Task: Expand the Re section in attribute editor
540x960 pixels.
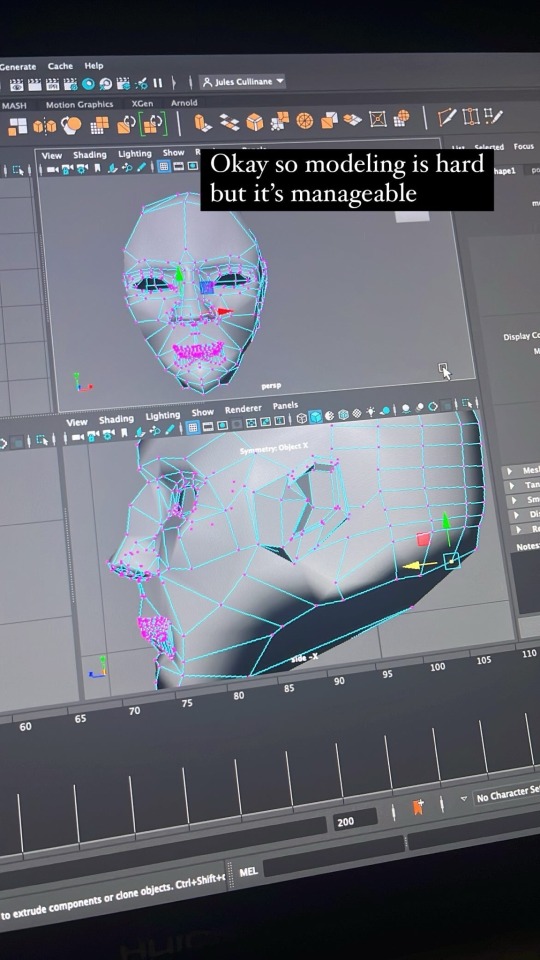Action: point(518,530)
